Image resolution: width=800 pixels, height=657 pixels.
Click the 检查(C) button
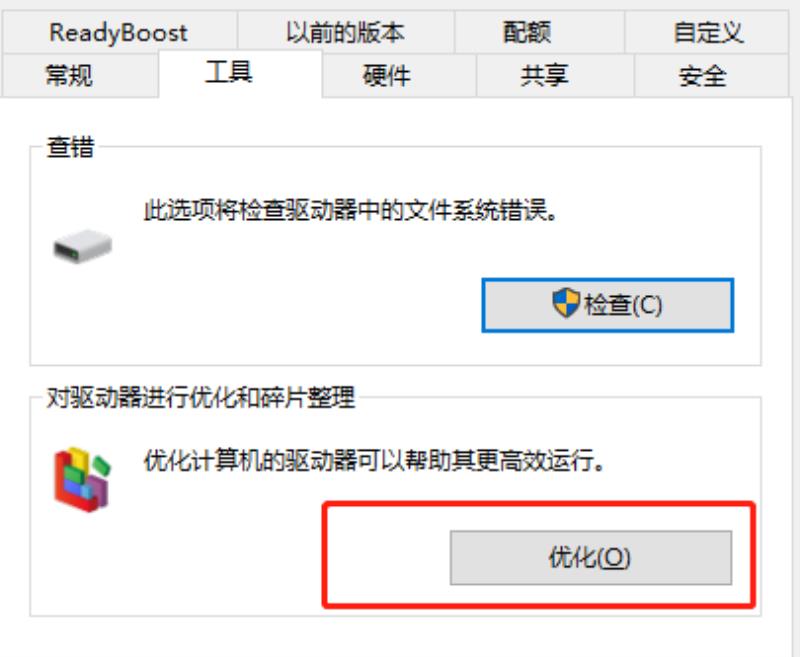coord(608,305)
